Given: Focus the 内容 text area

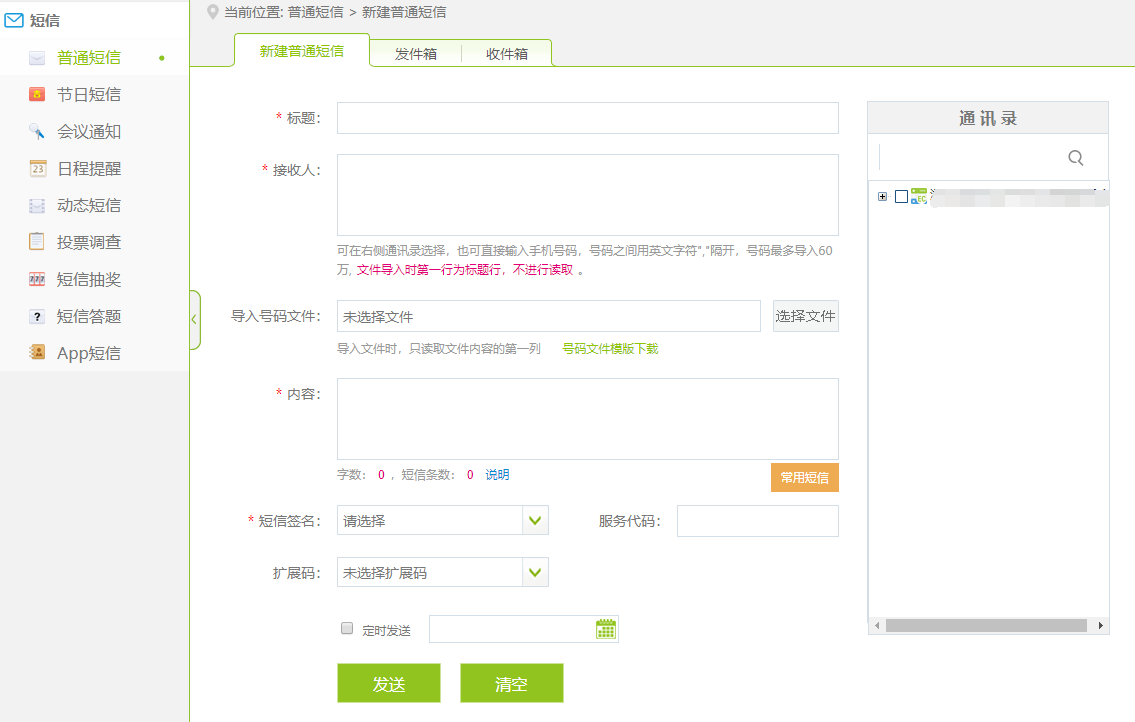Looking at the screenshot, I should (588, 419).
